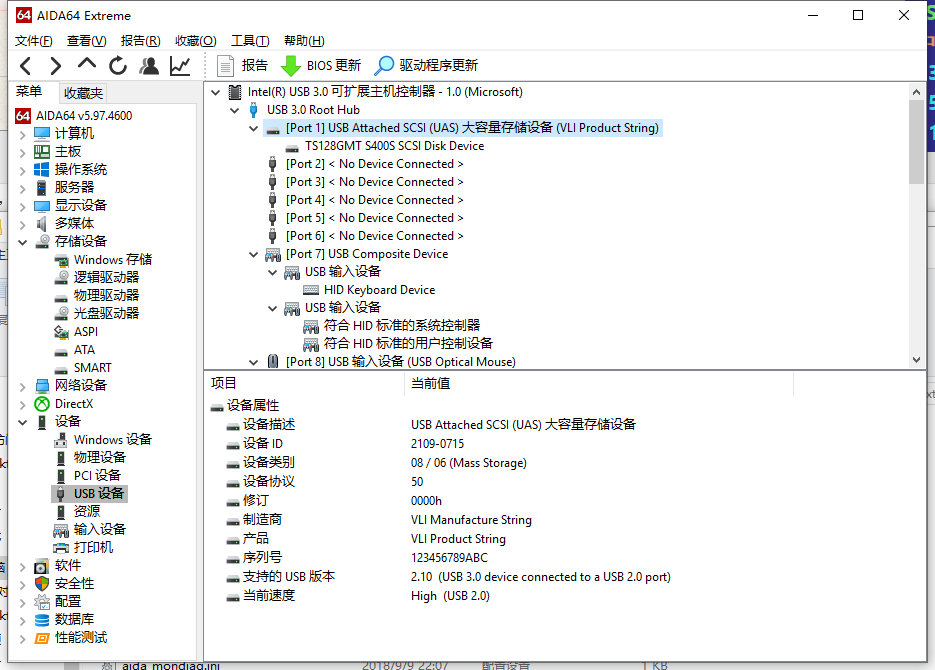Open the 文件(F) menu

[x=33, y=41]
